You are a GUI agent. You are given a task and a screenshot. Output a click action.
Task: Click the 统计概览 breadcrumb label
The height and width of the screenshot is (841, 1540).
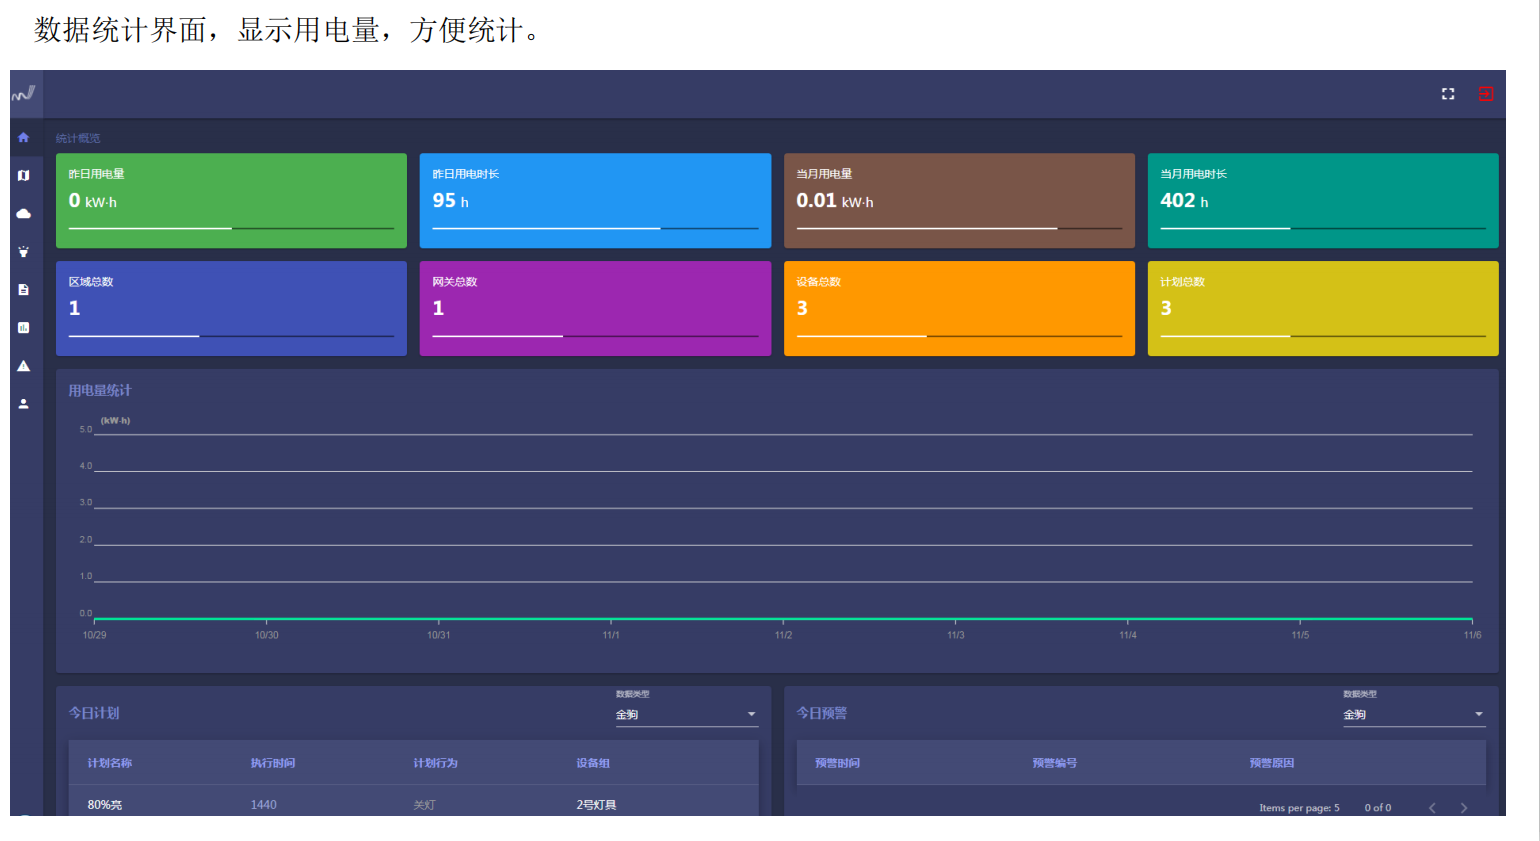(x=78, y=139)
